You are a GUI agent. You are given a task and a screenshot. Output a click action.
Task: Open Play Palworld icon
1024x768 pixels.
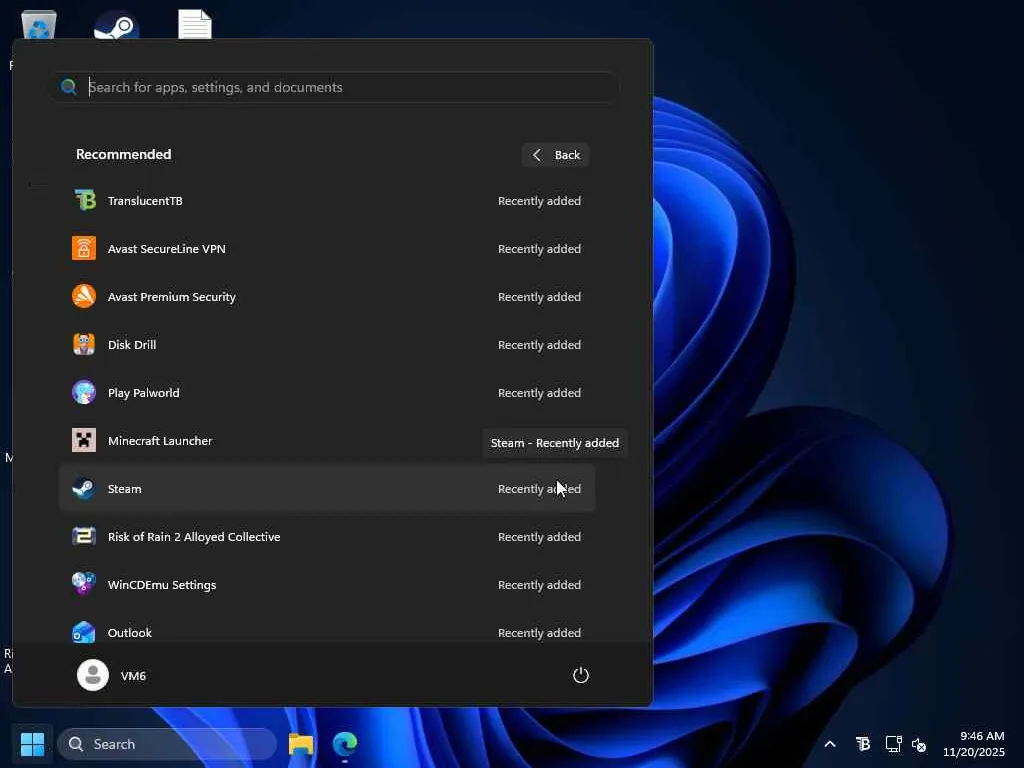[84, 392]
